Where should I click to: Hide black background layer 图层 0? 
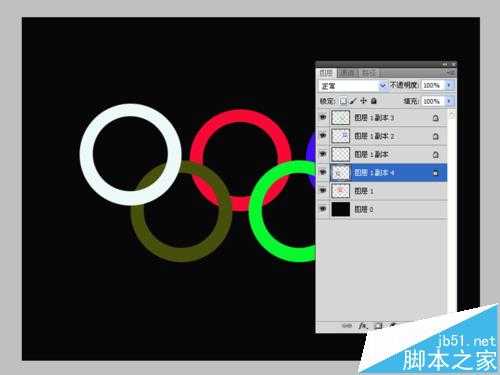pos(323,209)
